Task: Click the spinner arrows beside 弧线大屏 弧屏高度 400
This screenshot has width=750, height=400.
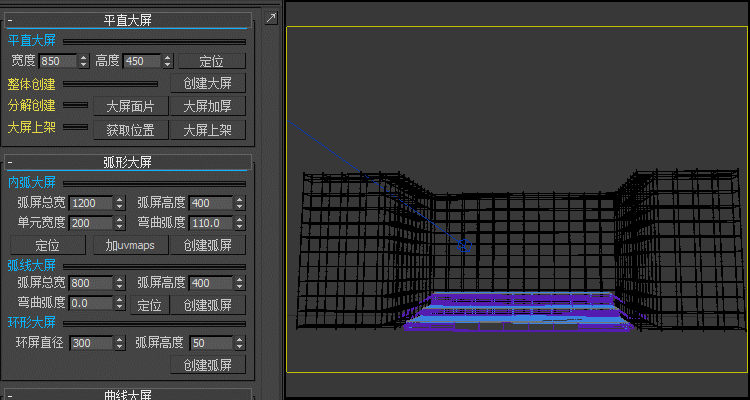Action: [240, 283]
